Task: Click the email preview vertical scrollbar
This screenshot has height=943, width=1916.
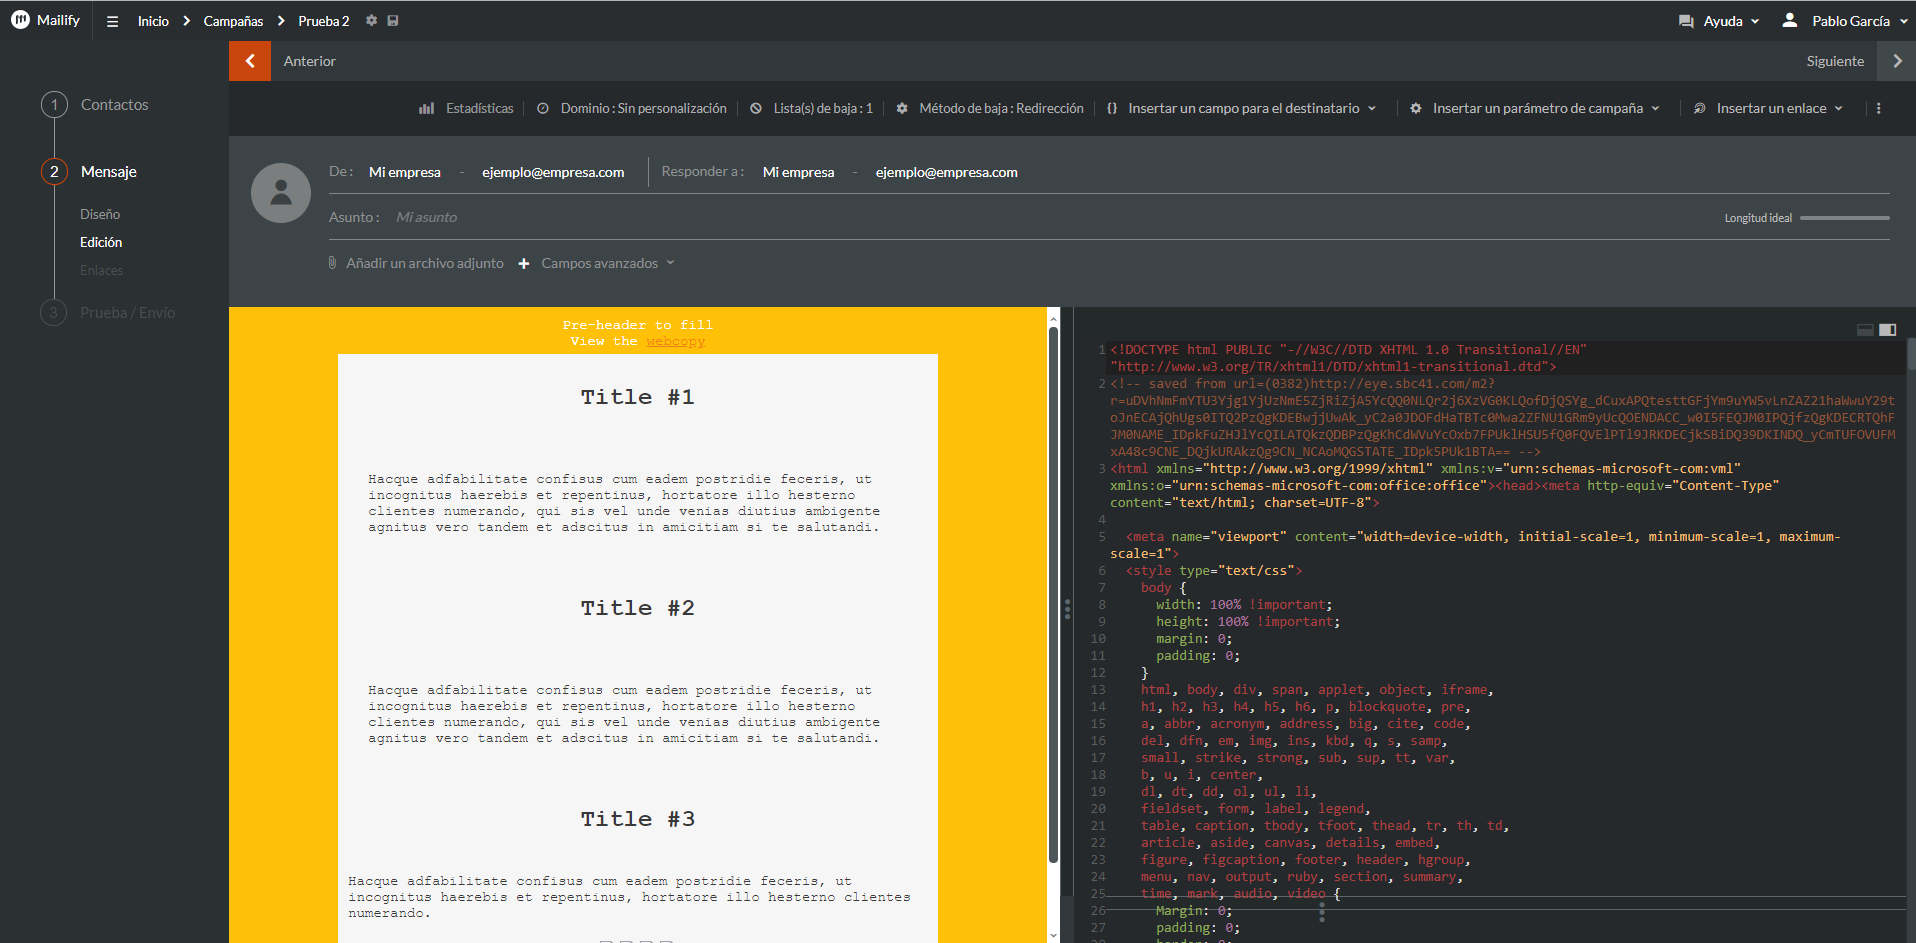Action: tap(1053, 595)
